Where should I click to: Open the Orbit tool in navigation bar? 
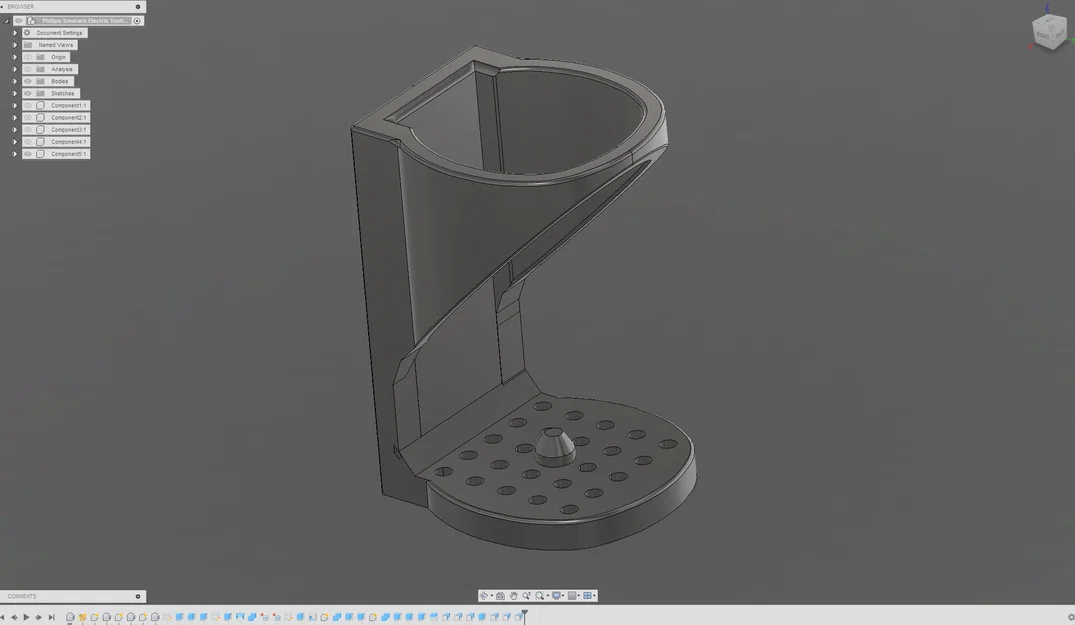483,596
